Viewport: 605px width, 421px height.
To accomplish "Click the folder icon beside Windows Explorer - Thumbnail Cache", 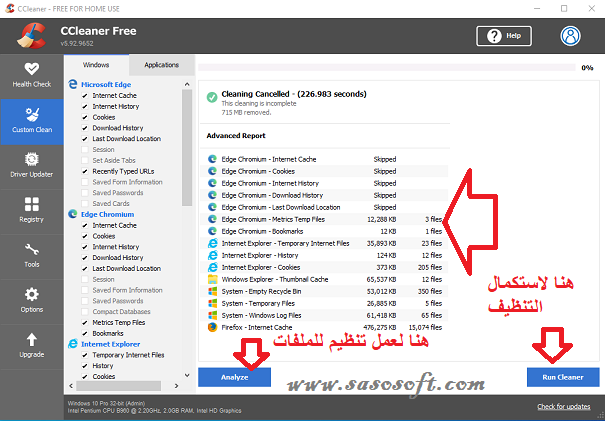I will [x=213, y=279].
